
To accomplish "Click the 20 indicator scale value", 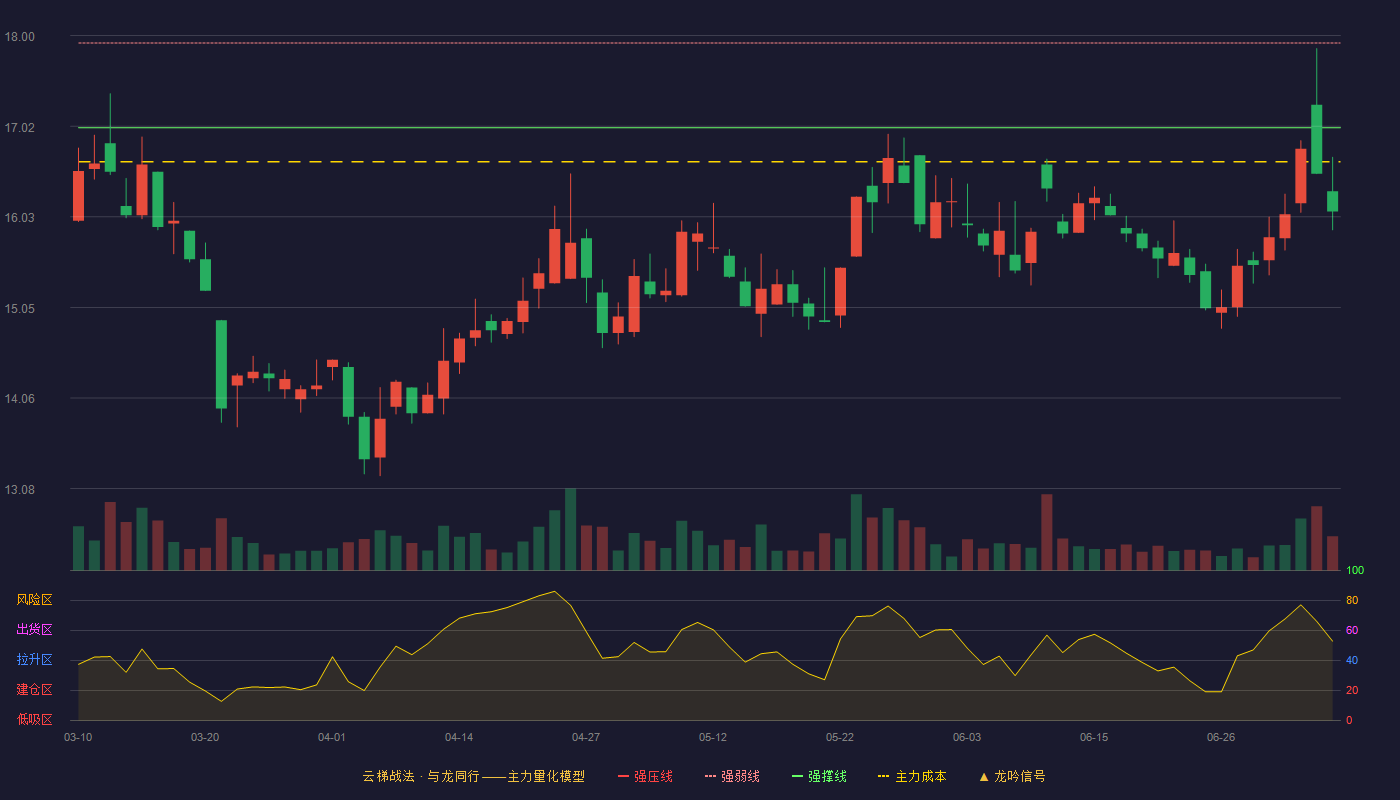I will [1352, 690].
